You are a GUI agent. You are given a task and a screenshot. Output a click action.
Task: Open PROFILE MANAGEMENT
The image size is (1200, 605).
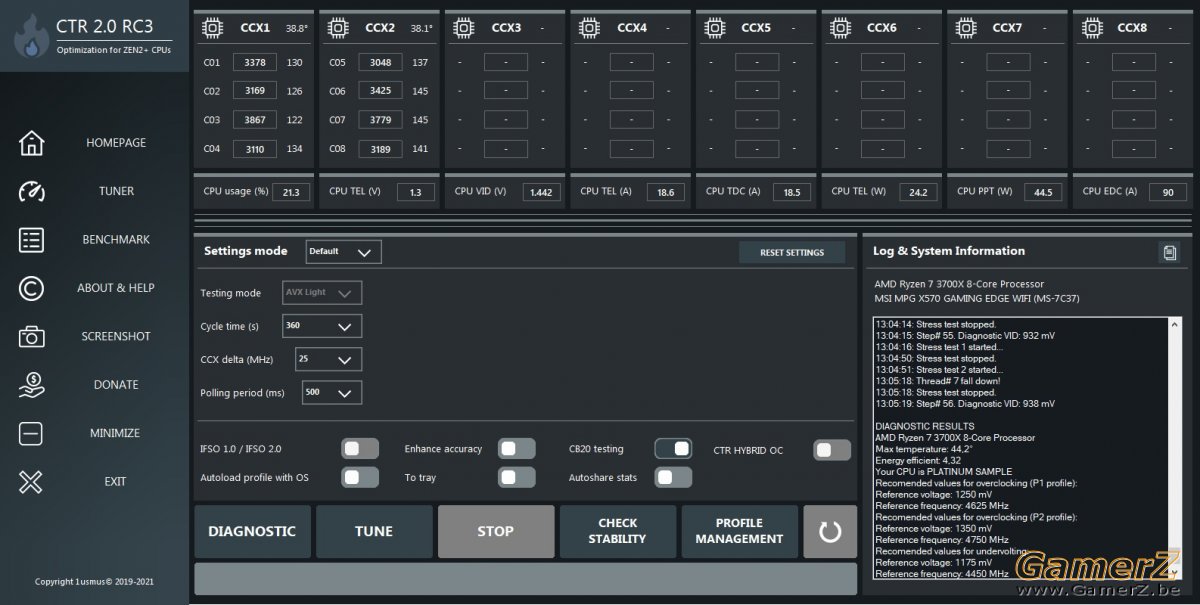click(x=739, y=531)
